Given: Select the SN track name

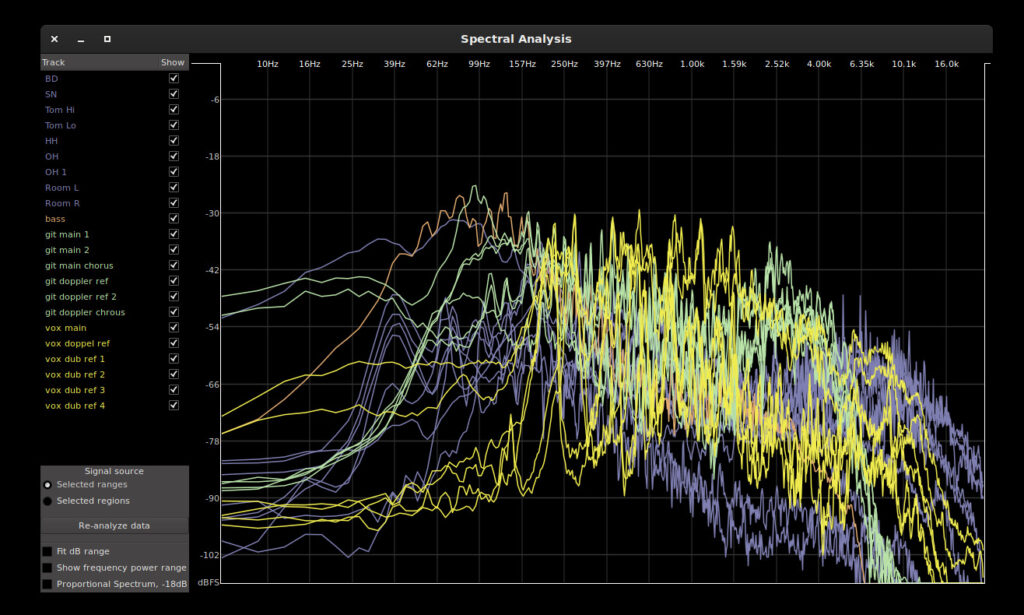Looking at the screenshot, I should (x=51, y=95).
